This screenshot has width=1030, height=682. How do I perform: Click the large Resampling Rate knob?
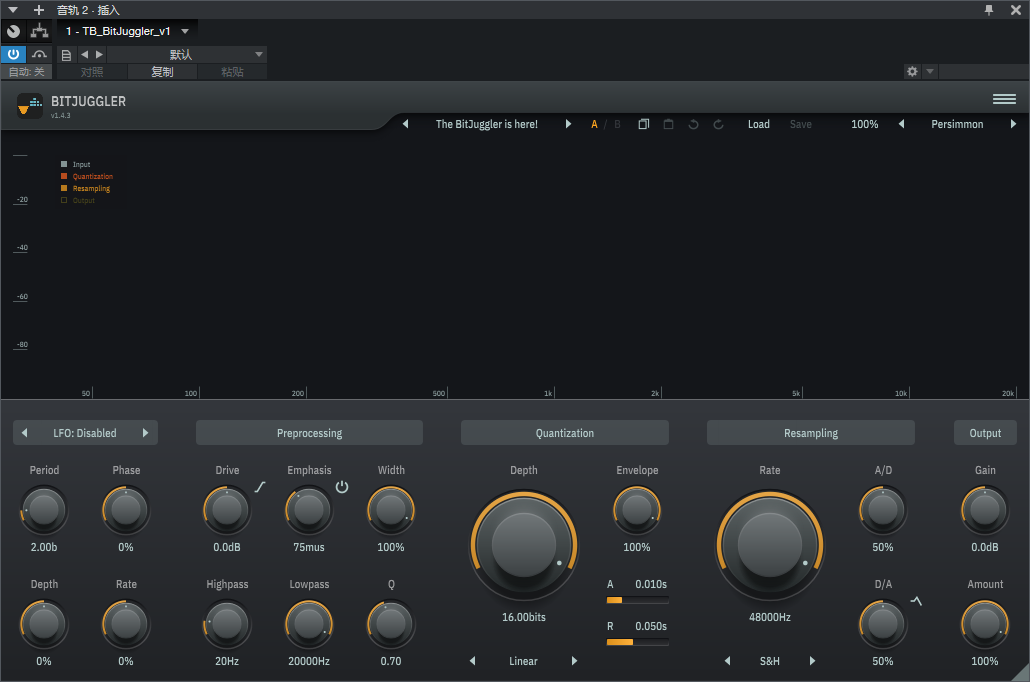pyautogui.click(x=769, y=545)
